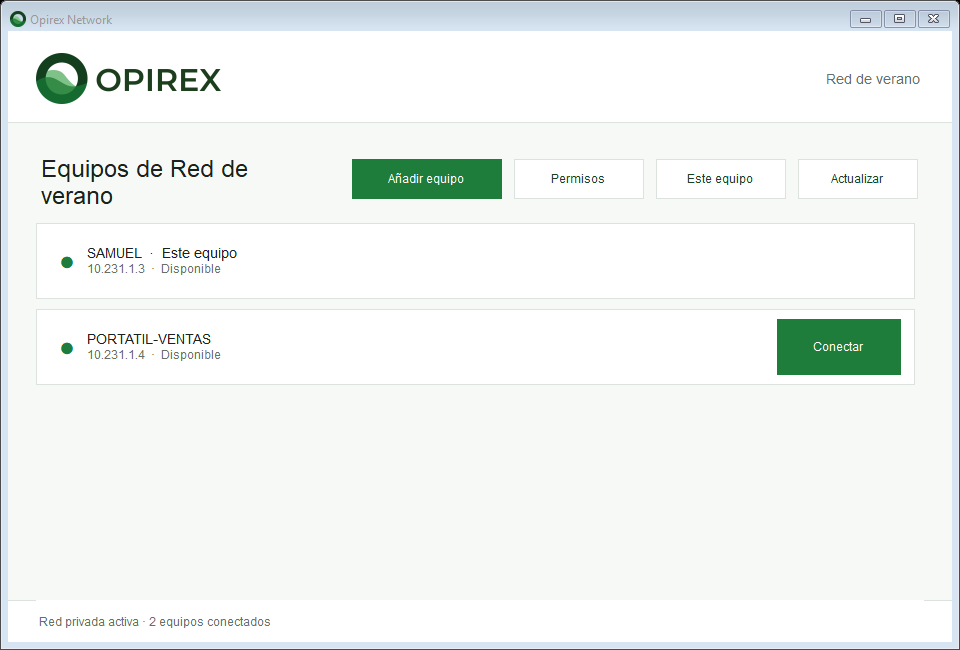This screenshot has height=650, width=960.
Task: Close the Opirex Network window
Action: [933, 19]
